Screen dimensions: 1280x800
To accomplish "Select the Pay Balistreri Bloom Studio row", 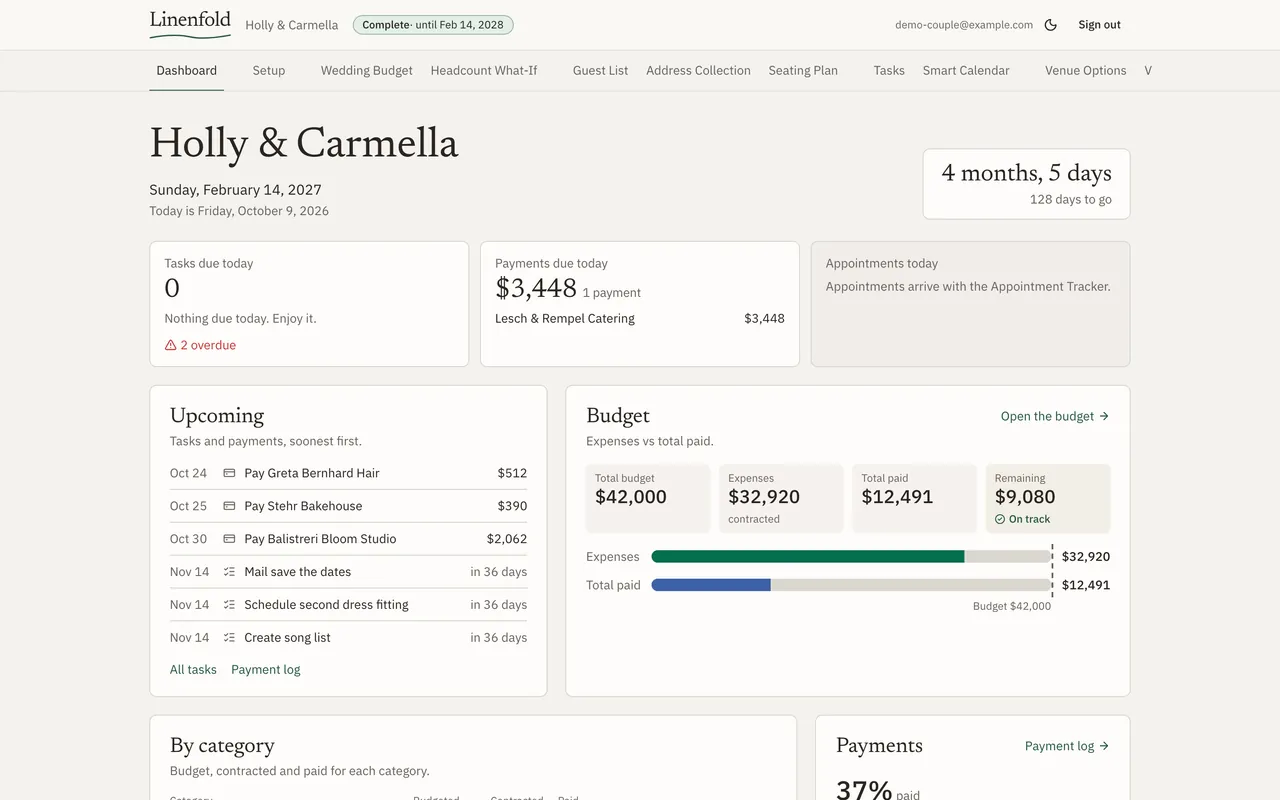I will [x=348, y=539].
